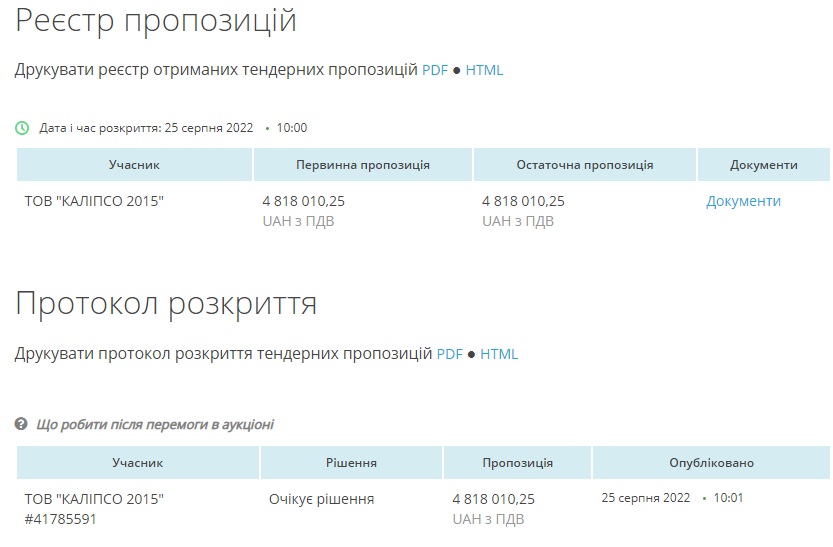Screen dimensions: 833x547
Task: Click Пропозиція header in the protocol table
Action: point(517,463)
